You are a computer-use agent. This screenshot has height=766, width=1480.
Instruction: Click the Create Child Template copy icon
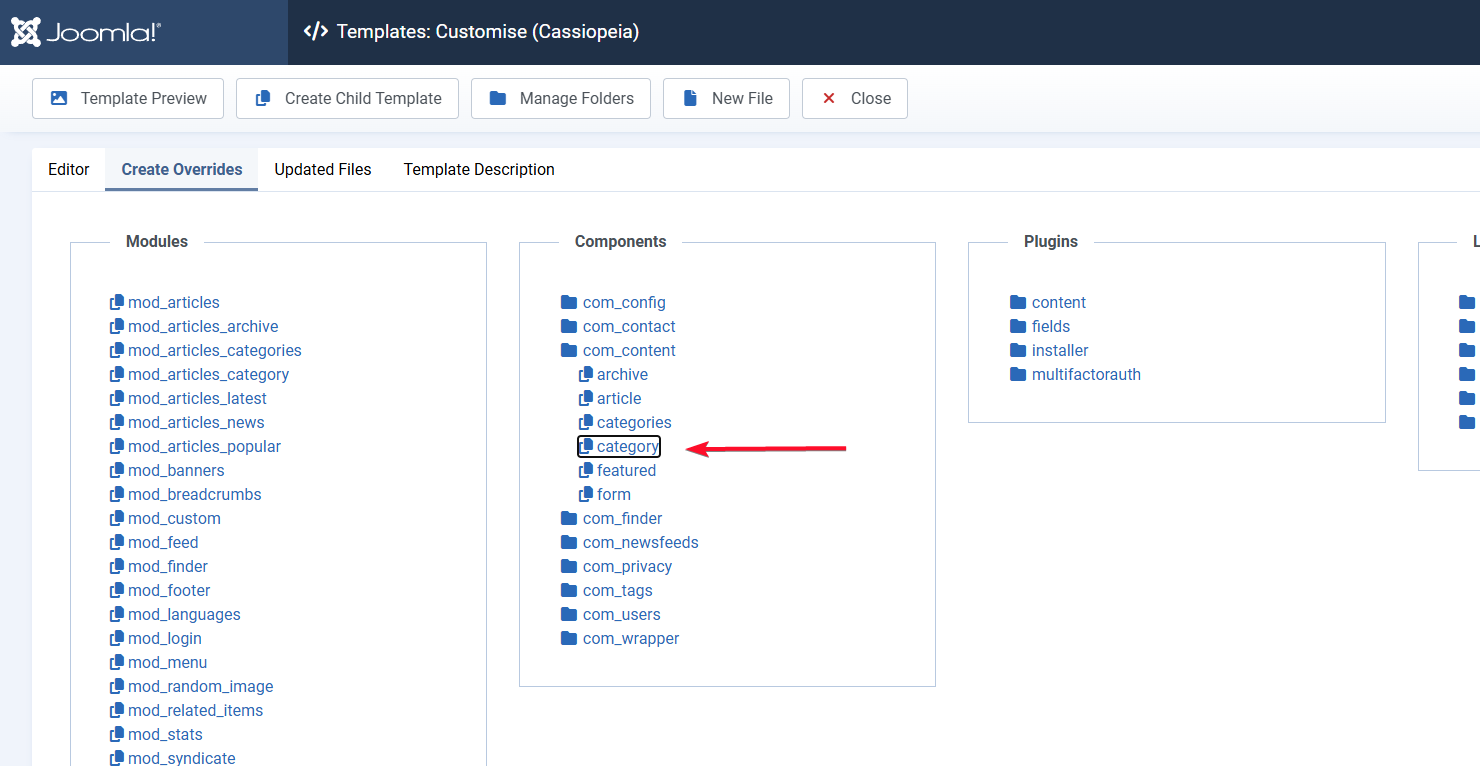point(263,98)
